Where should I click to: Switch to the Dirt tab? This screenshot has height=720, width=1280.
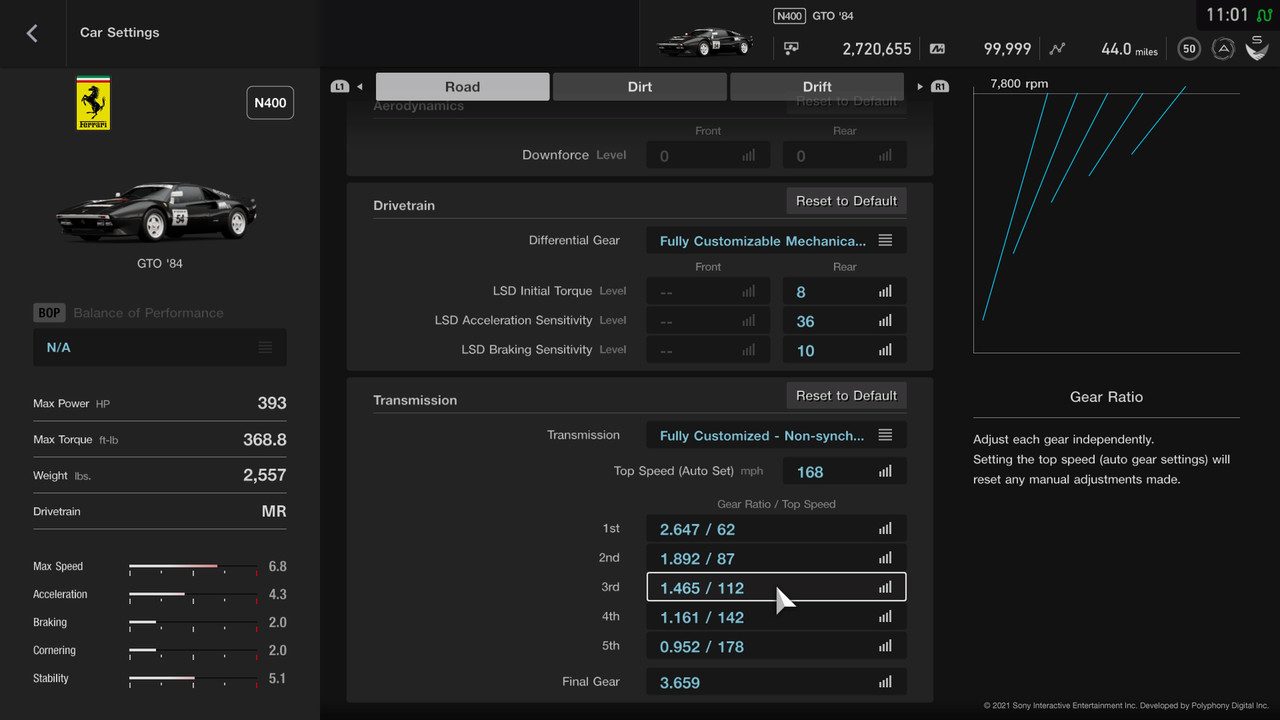tap(640, 86)
